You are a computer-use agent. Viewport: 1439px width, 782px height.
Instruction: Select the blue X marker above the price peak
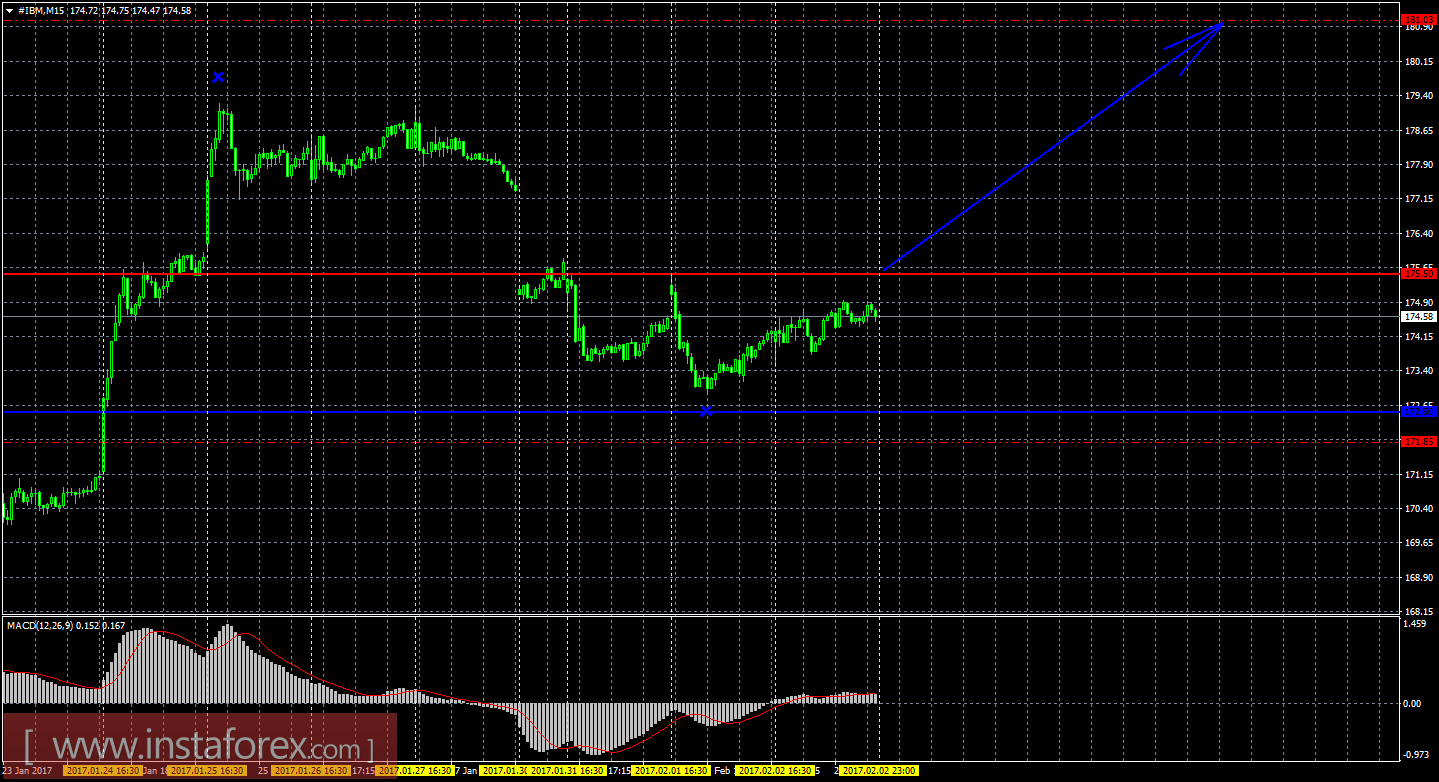tap(218, 77)
